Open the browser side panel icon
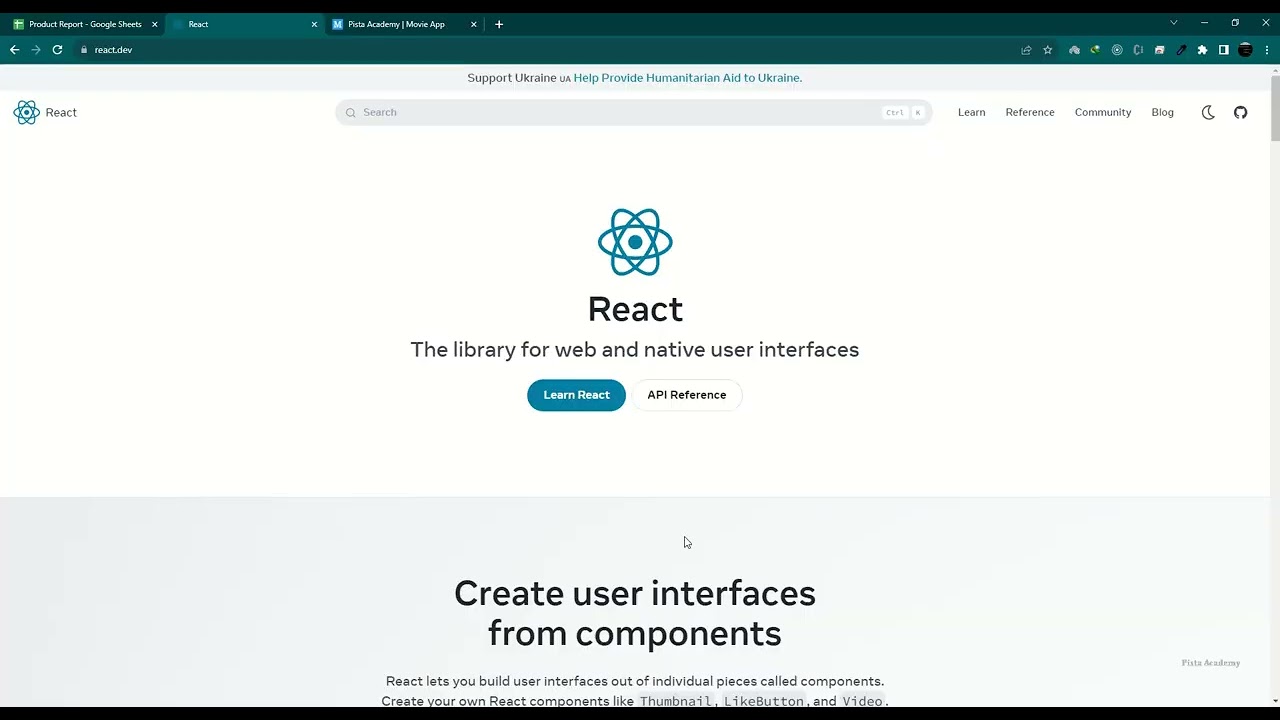 [x=1223, y=50]
